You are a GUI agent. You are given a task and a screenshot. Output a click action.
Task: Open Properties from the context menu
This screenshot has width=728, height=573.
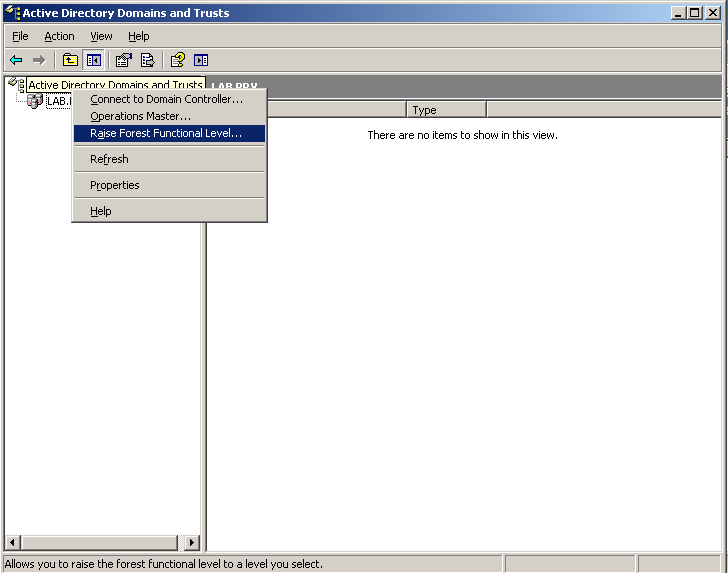[114, 185]
